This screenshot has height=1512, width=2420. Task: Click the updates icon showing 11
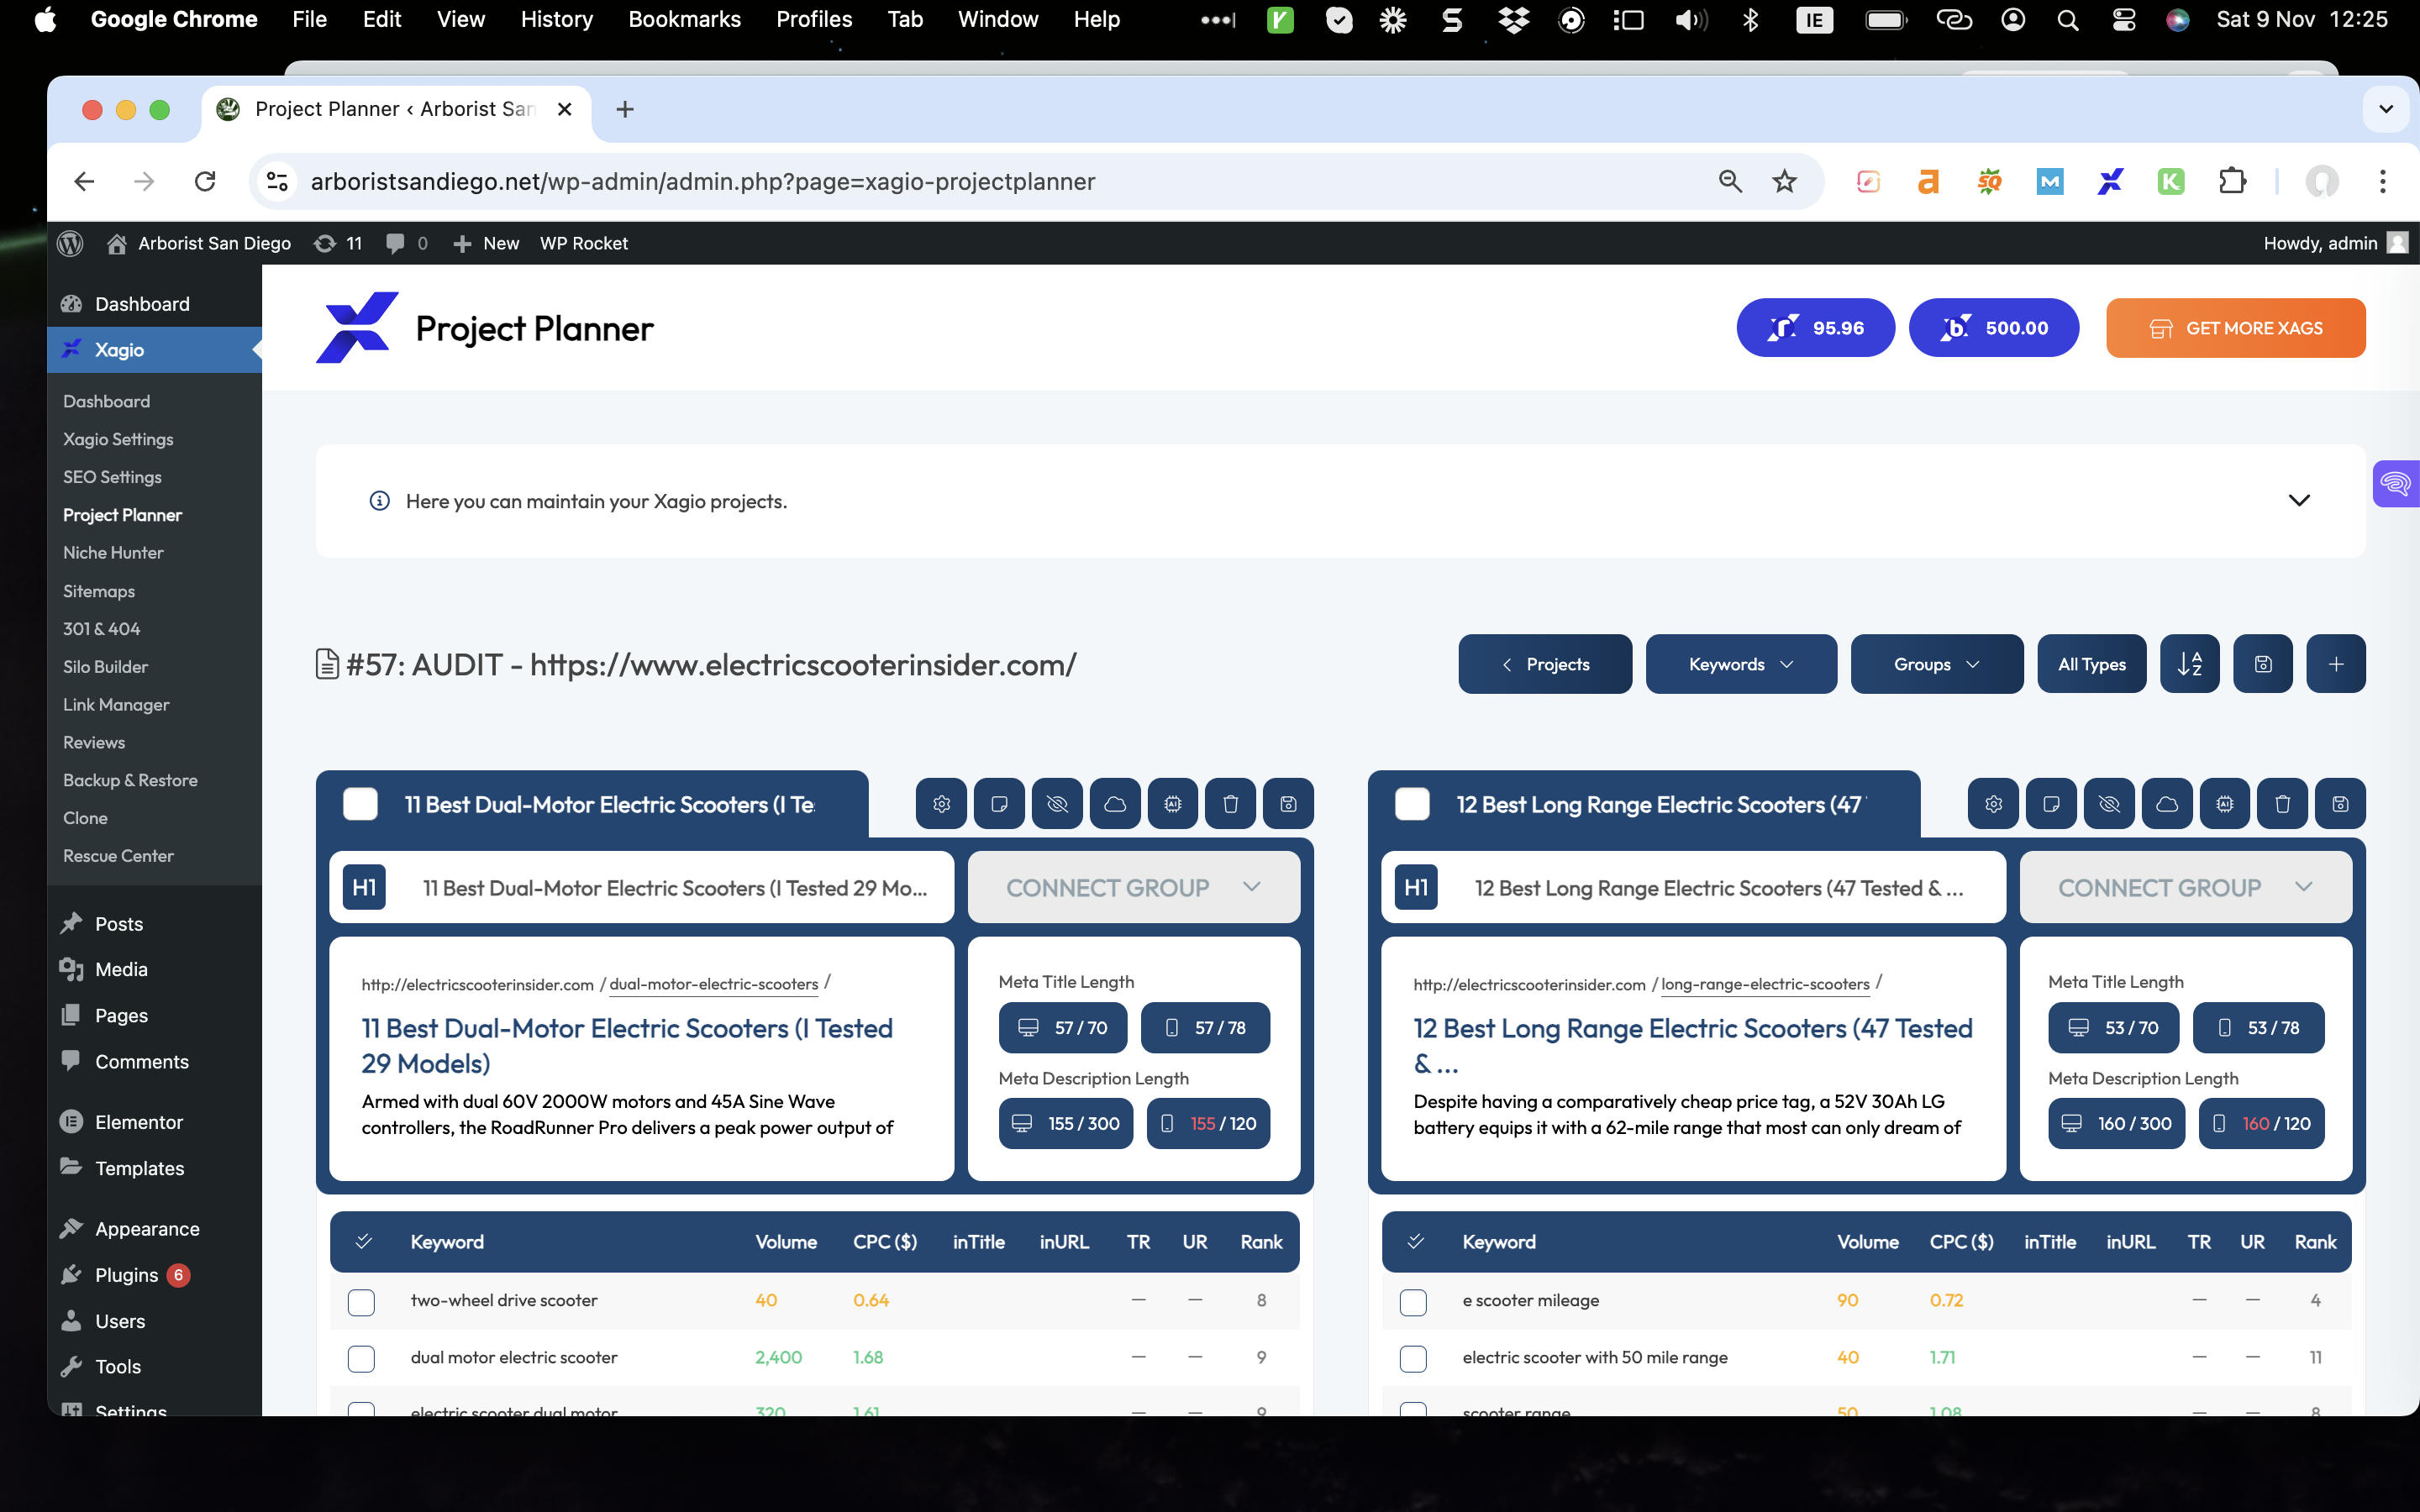[337, 243]
